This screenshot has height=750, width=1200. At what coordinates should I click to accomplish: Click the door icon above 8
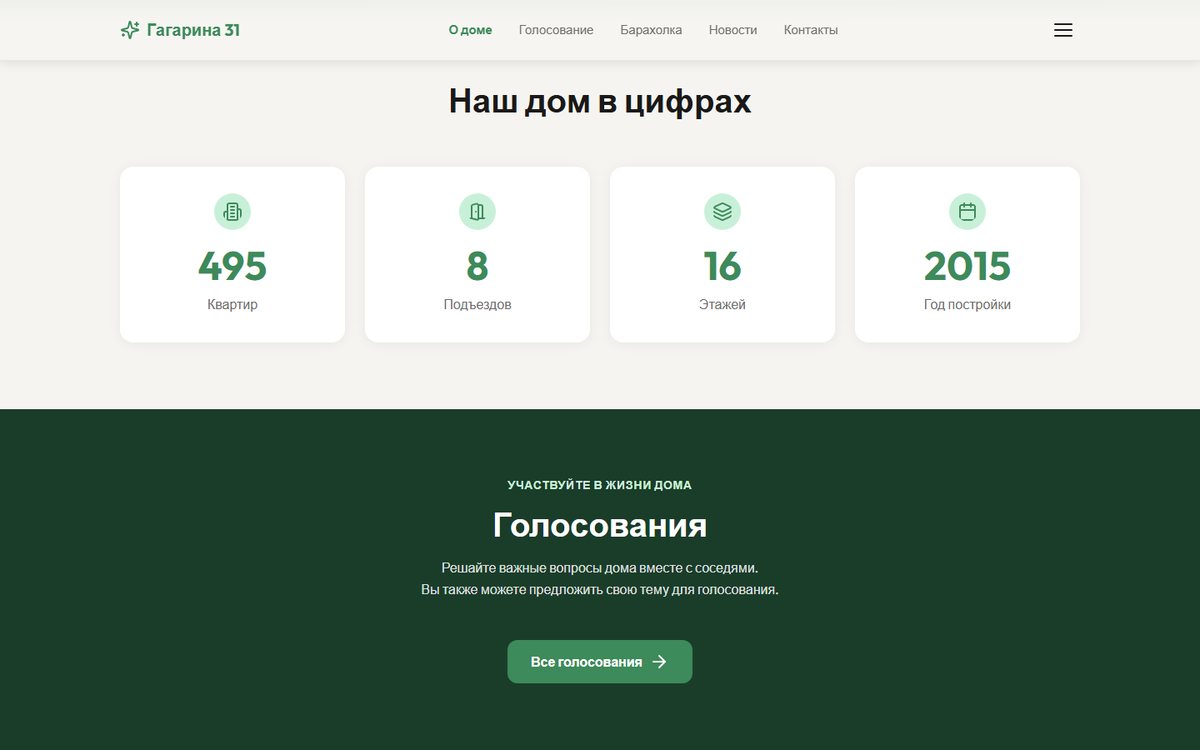click(477, 211)
